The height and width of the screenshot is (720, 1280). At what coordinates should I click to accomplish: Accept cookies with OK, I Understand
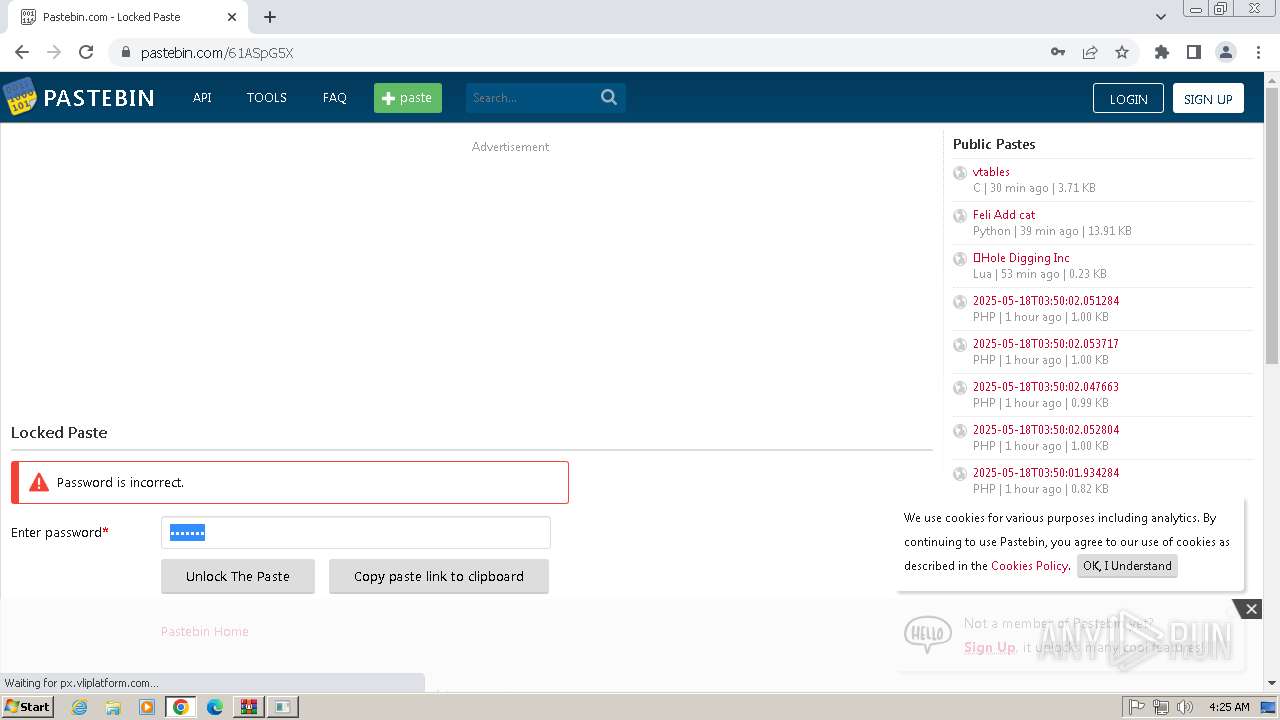point(1127,566)
